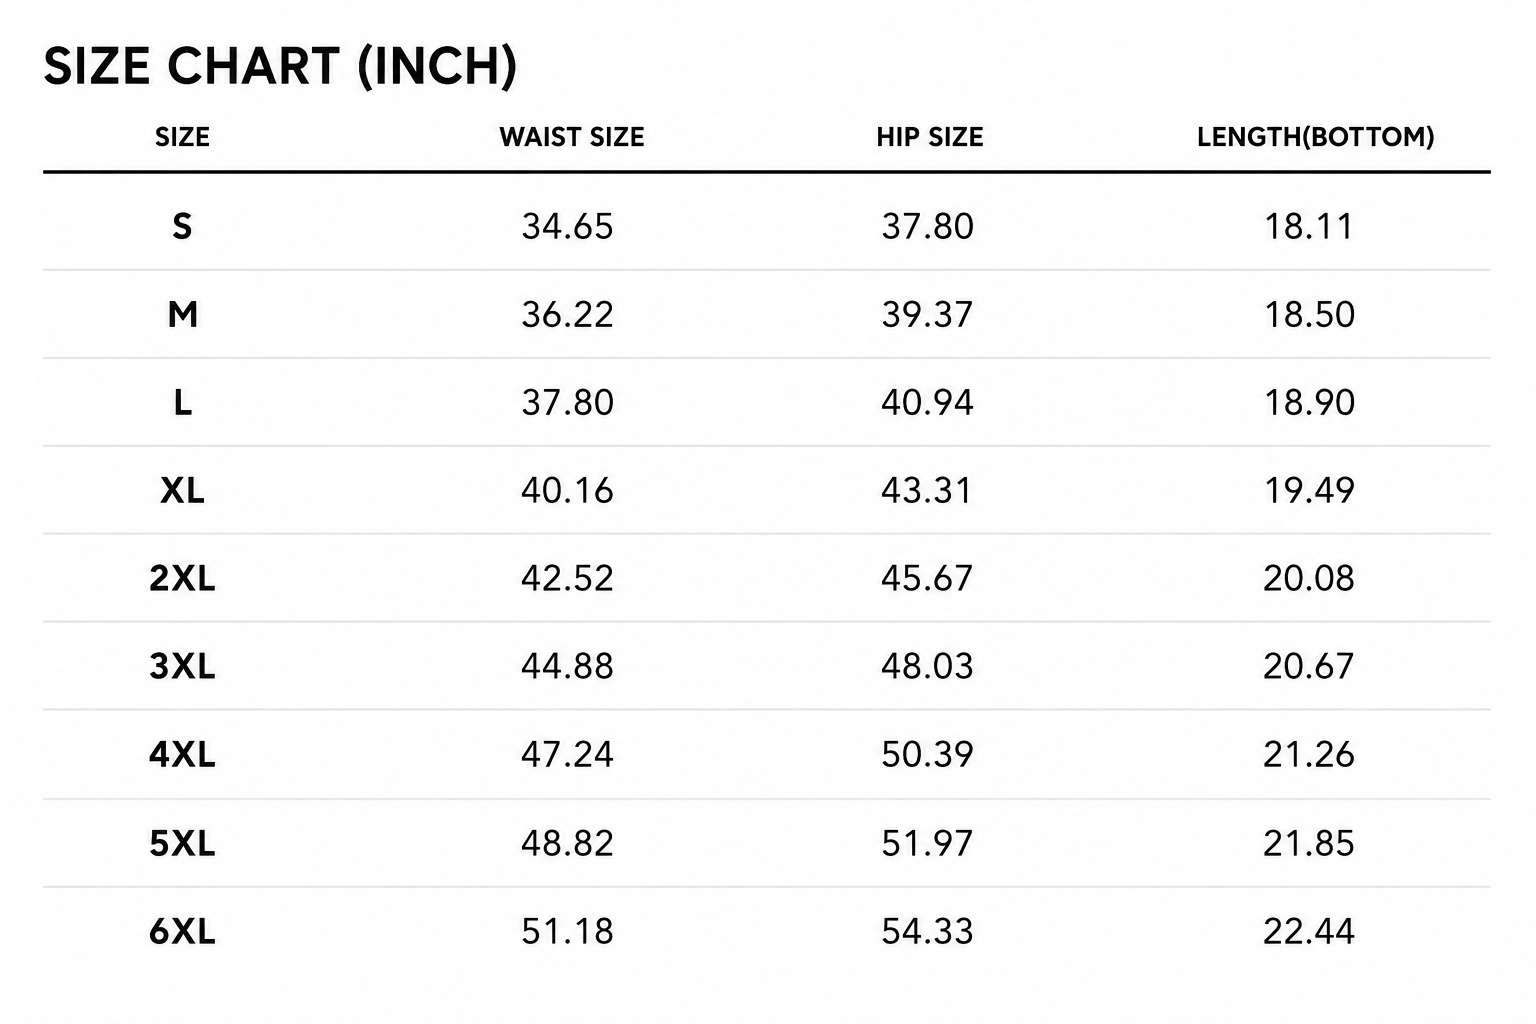Click length value 18.90
The width and height of the screenshot is (1536, 1024).
click(1309, 402)
